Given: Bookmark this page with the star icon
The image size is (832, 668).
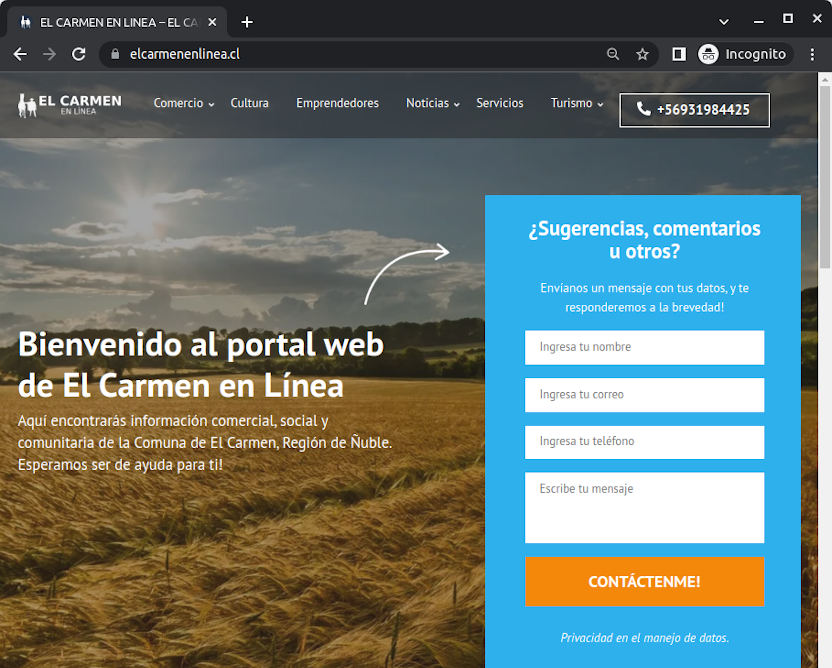Looking at the screenshot, I should pyautogui.click(x=642, y=54).
